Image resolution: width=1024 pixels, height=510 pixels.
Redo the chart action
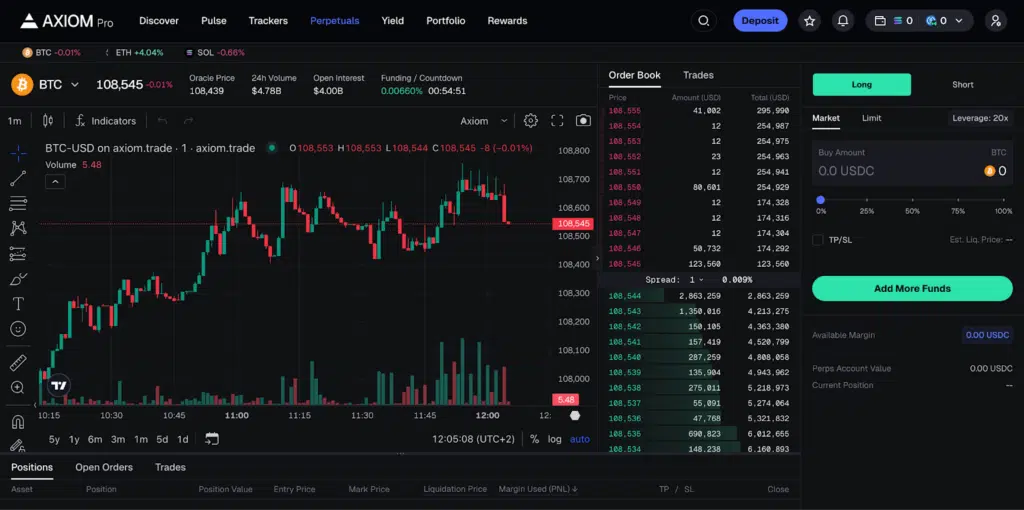click(189, 121)
